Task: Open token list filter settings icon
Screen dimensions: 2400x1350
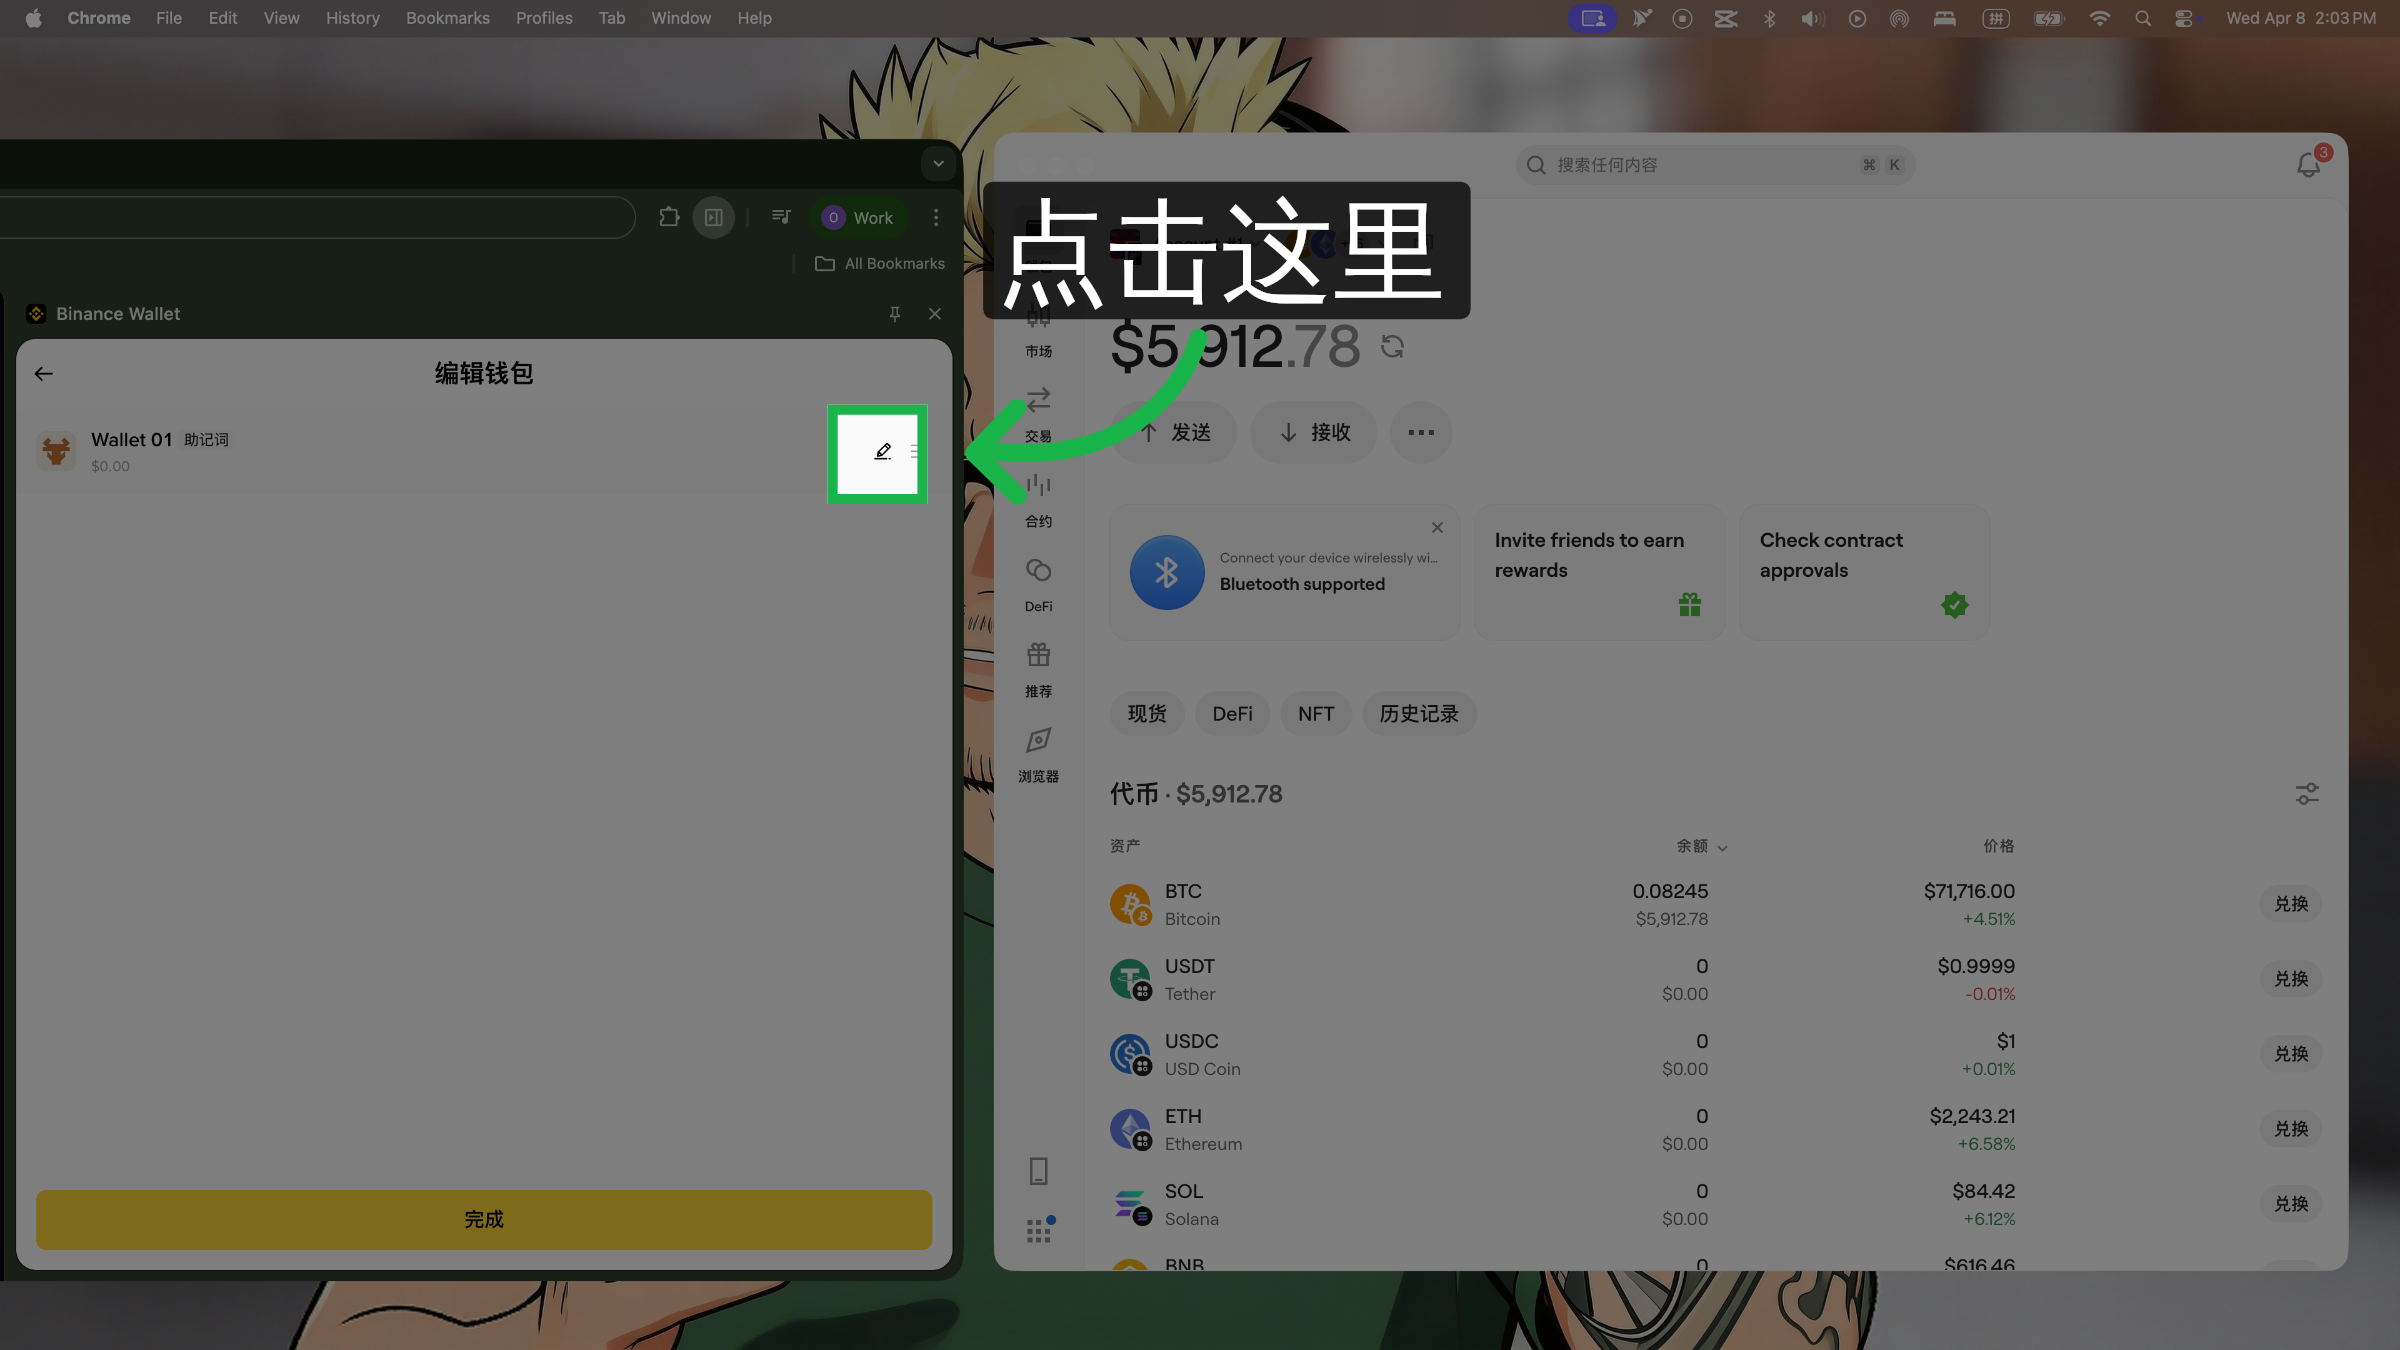Action: tap(2307, 794)
